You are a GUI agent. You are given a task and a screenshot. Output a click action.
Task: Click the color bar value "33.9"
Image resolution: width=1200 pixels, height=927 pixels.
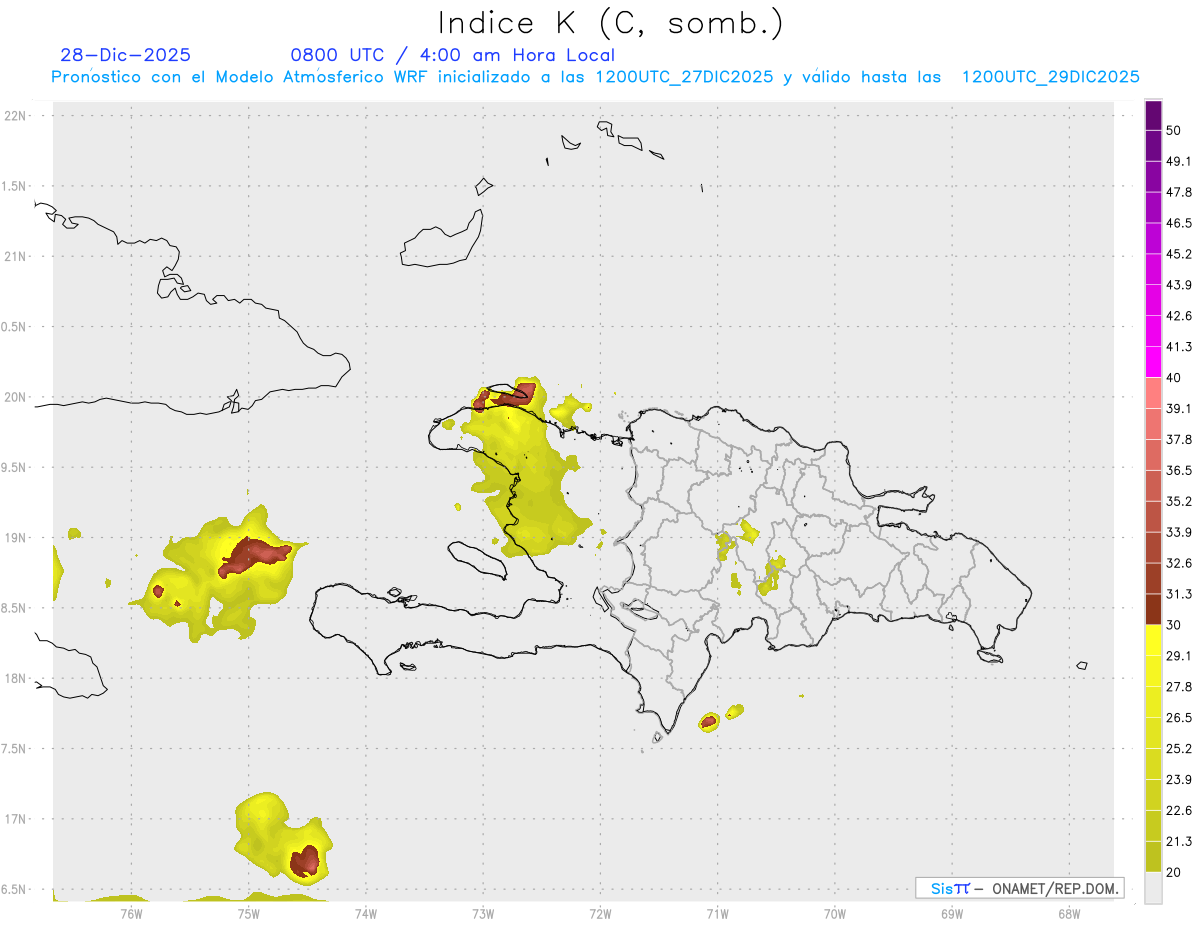tap(1179, 532)
